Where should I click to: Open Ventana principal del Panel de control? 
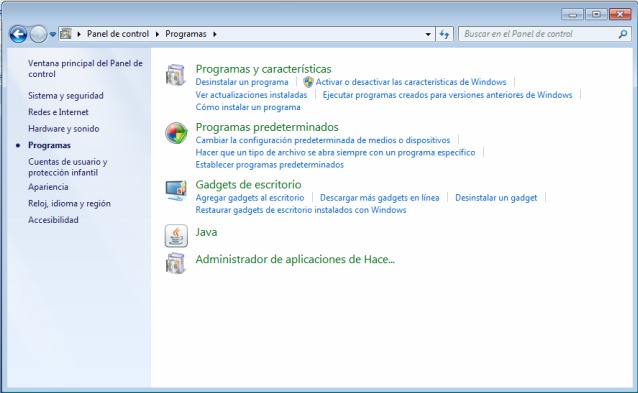85,68
